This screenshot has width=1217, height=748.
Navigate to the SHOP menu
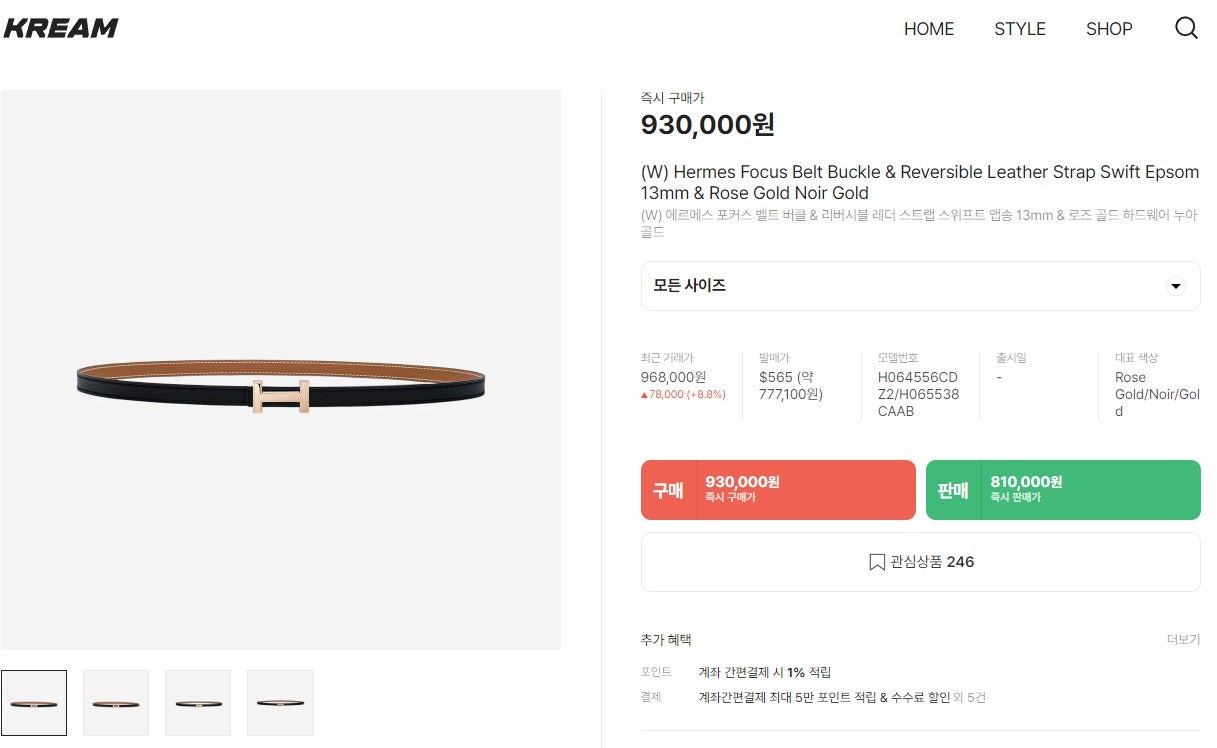1109,29
